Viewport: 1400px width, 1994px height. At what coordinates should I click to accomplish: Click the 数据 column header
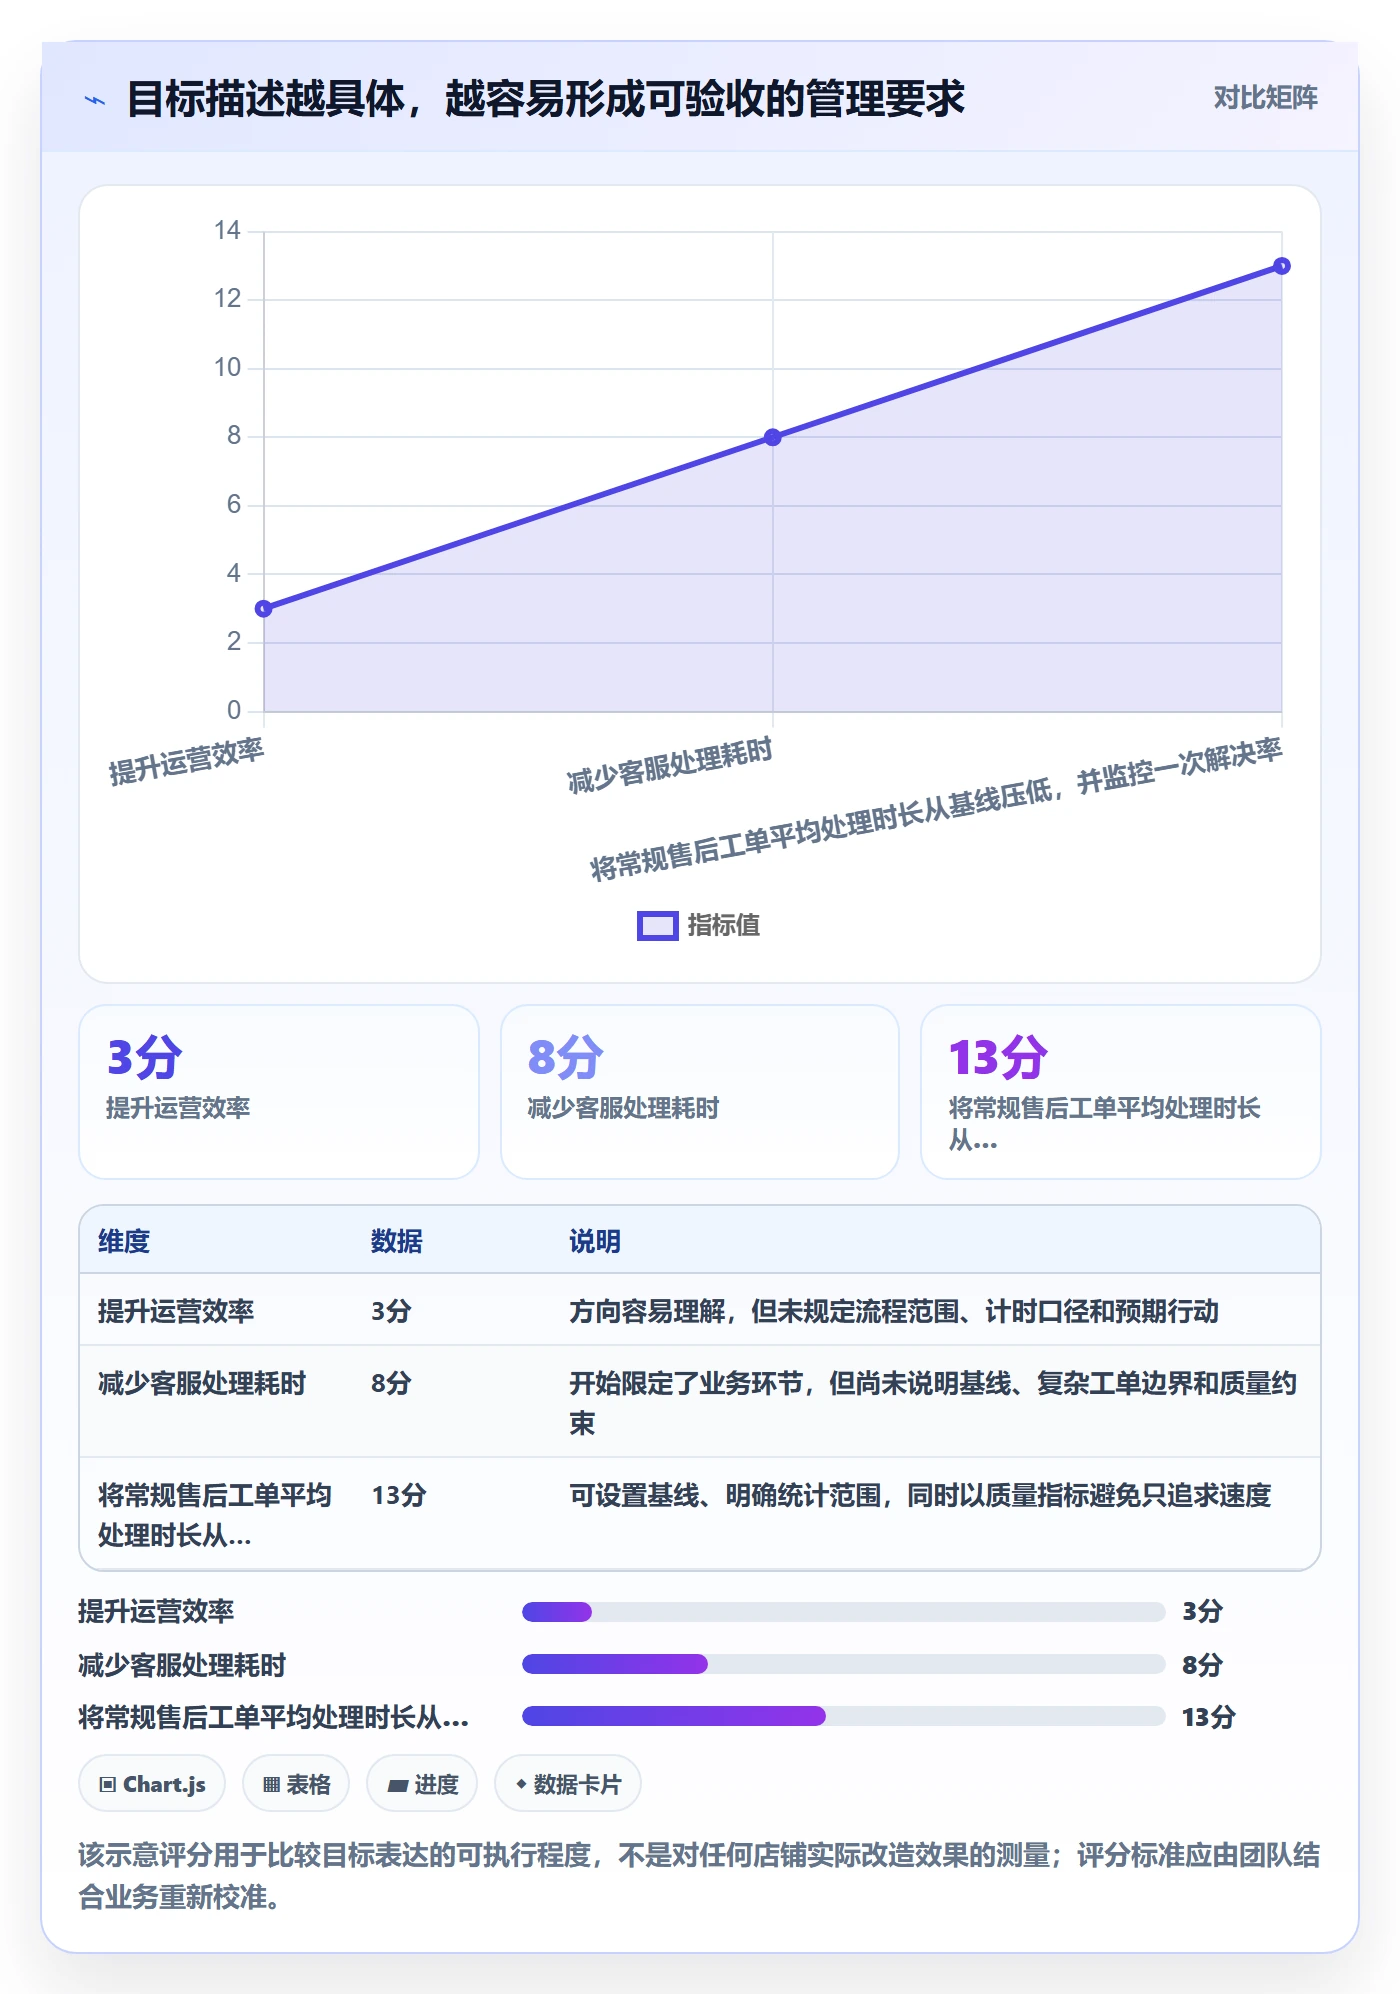[397, 1241]
